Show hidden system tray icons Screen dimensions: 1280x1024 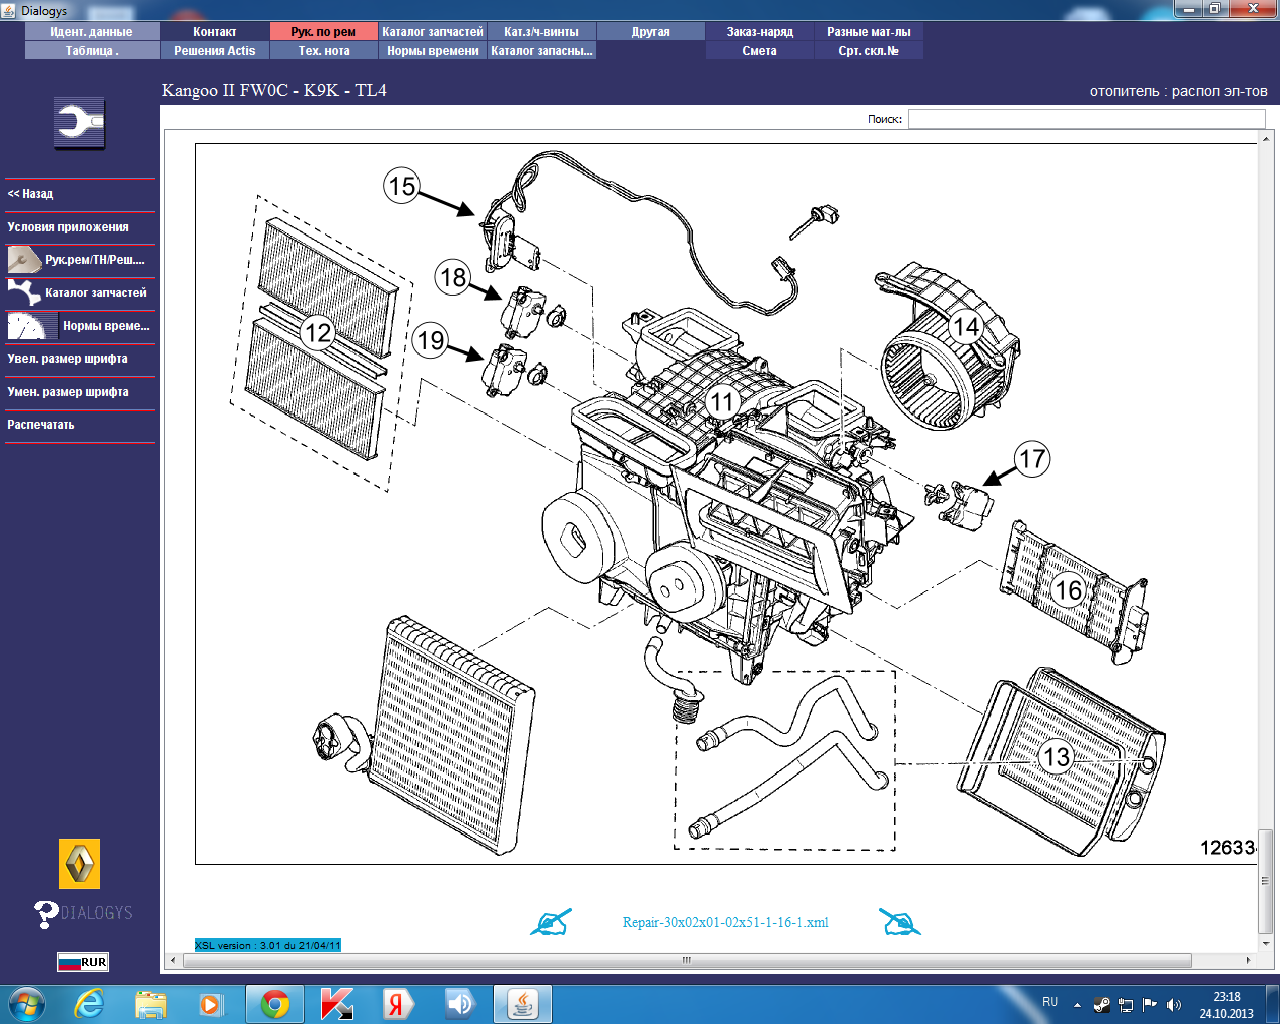pyautogui.click(x=1077, y=1005)
